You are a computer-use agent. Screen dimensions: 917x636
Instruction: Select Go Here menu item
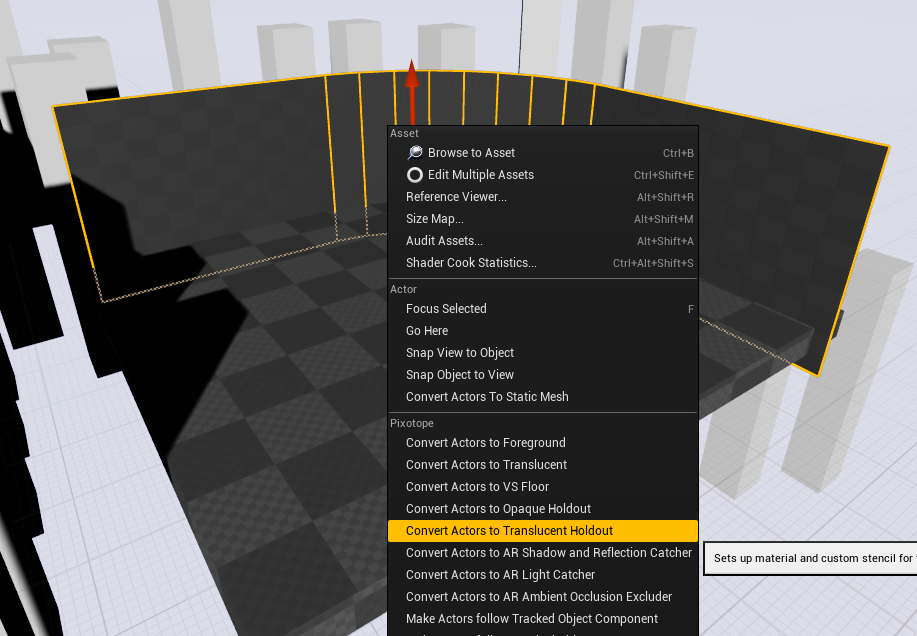coord(427,331)
